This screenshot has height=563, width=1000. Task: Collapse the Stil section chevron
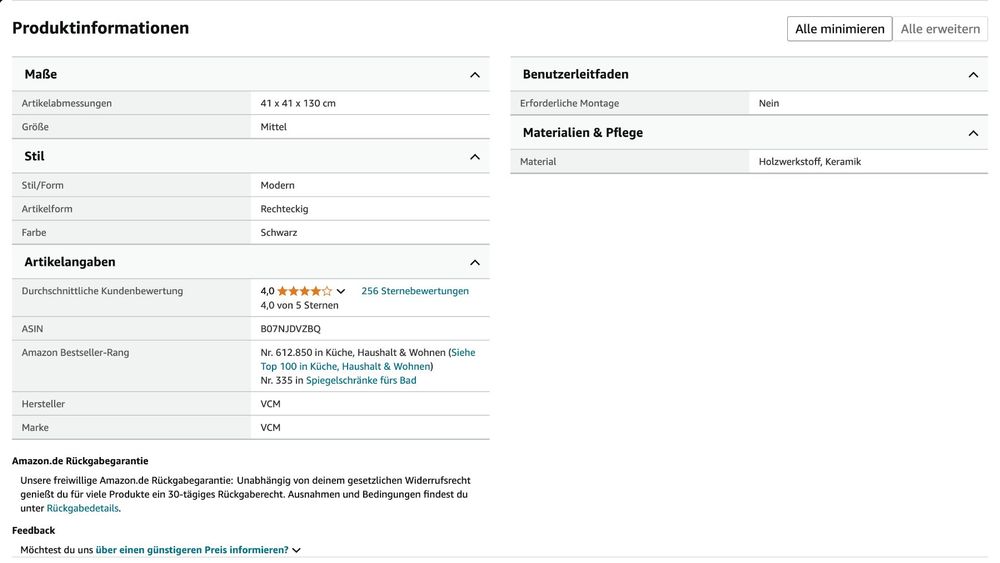pyautogui.click(x=474, y=157)
